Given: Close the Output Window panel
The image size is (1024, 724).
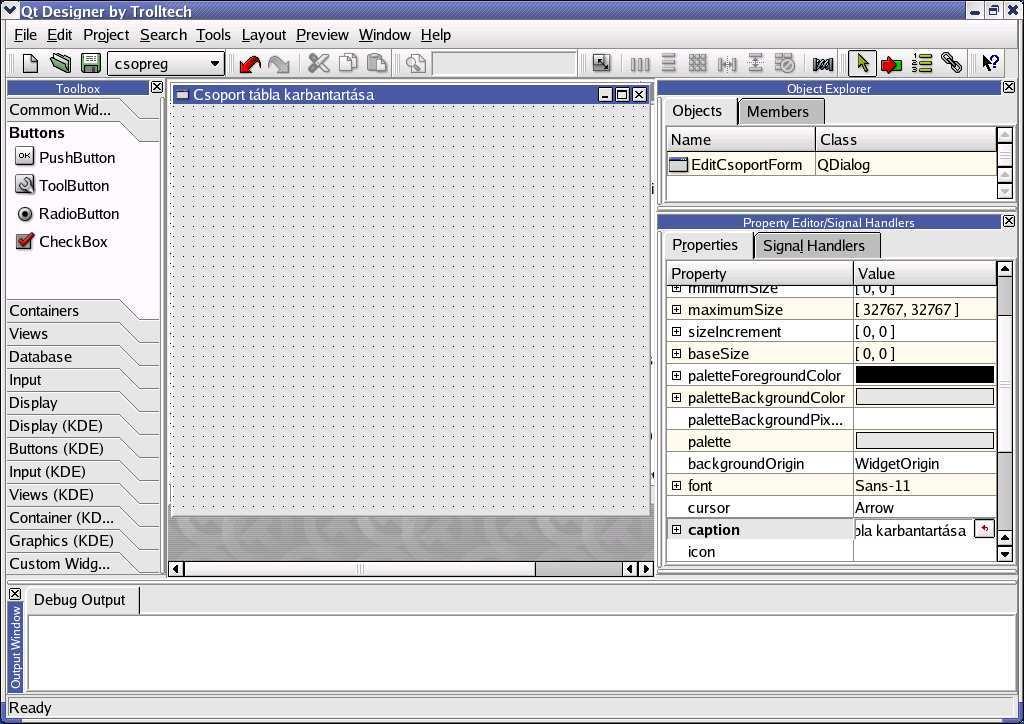Looking at the screenshot, I should 15,593.
